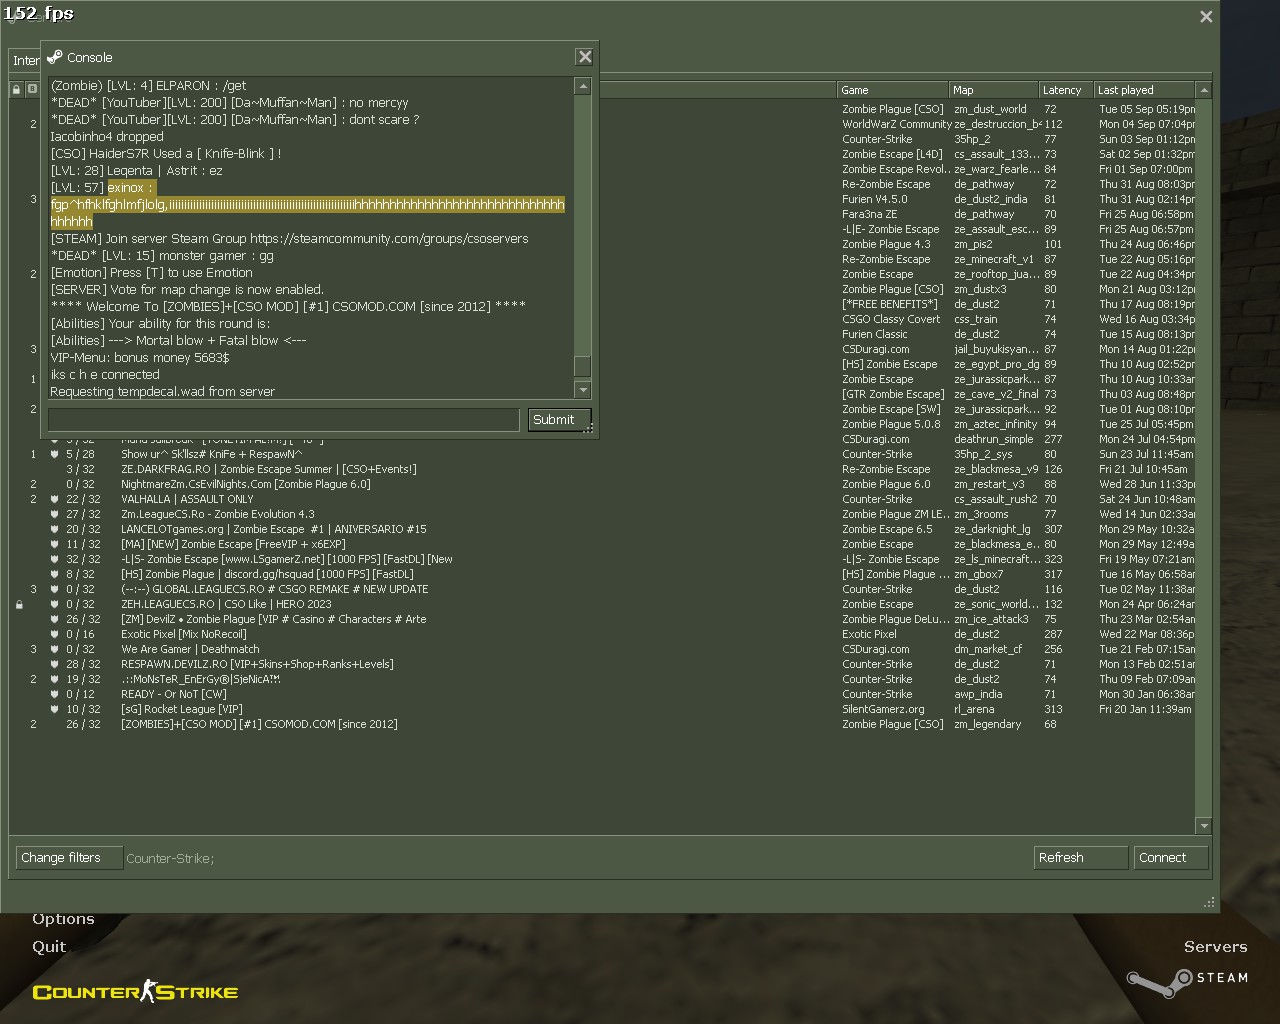Click shield icon on Show ur^ Sk'llsz row
This screenshot has width=1280, height=1024.
(56, 454)
